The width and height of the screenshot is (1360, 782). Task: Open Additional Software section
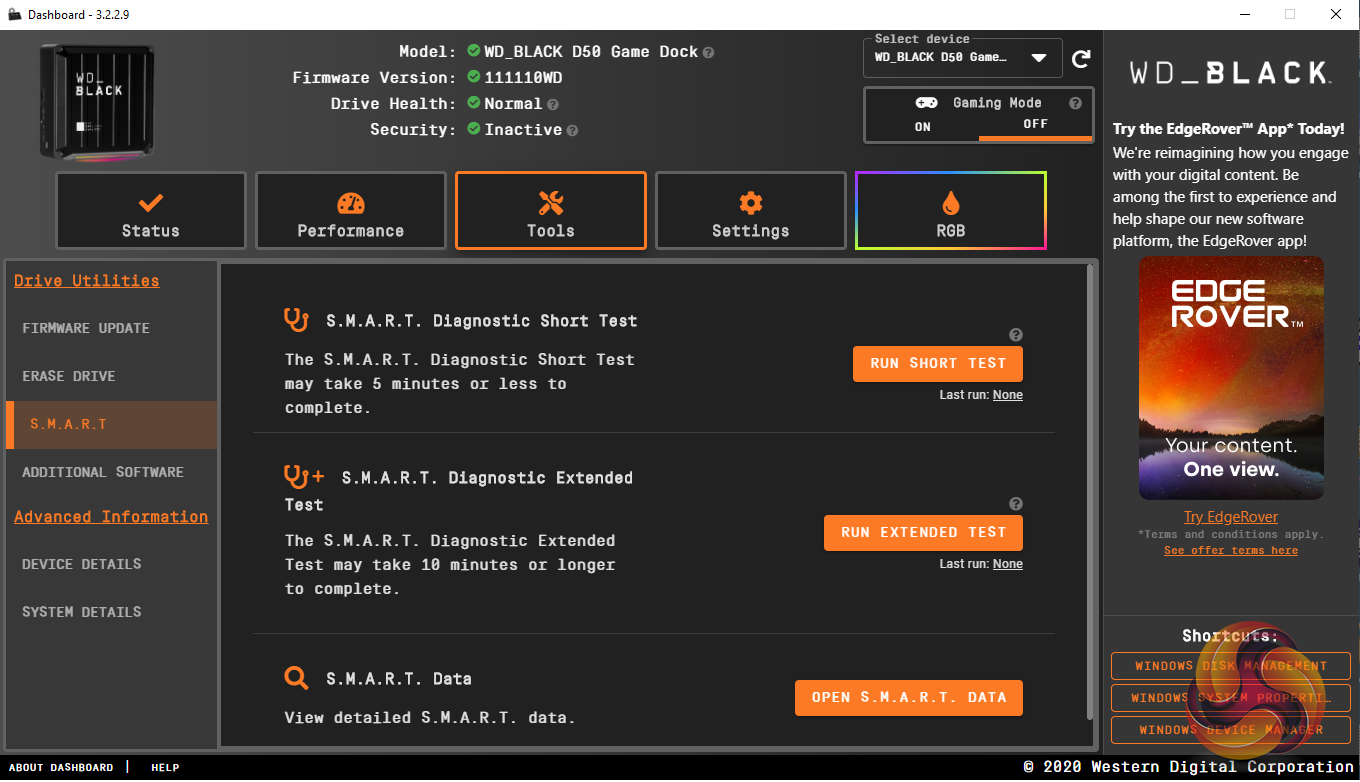(x=111, y=472)
